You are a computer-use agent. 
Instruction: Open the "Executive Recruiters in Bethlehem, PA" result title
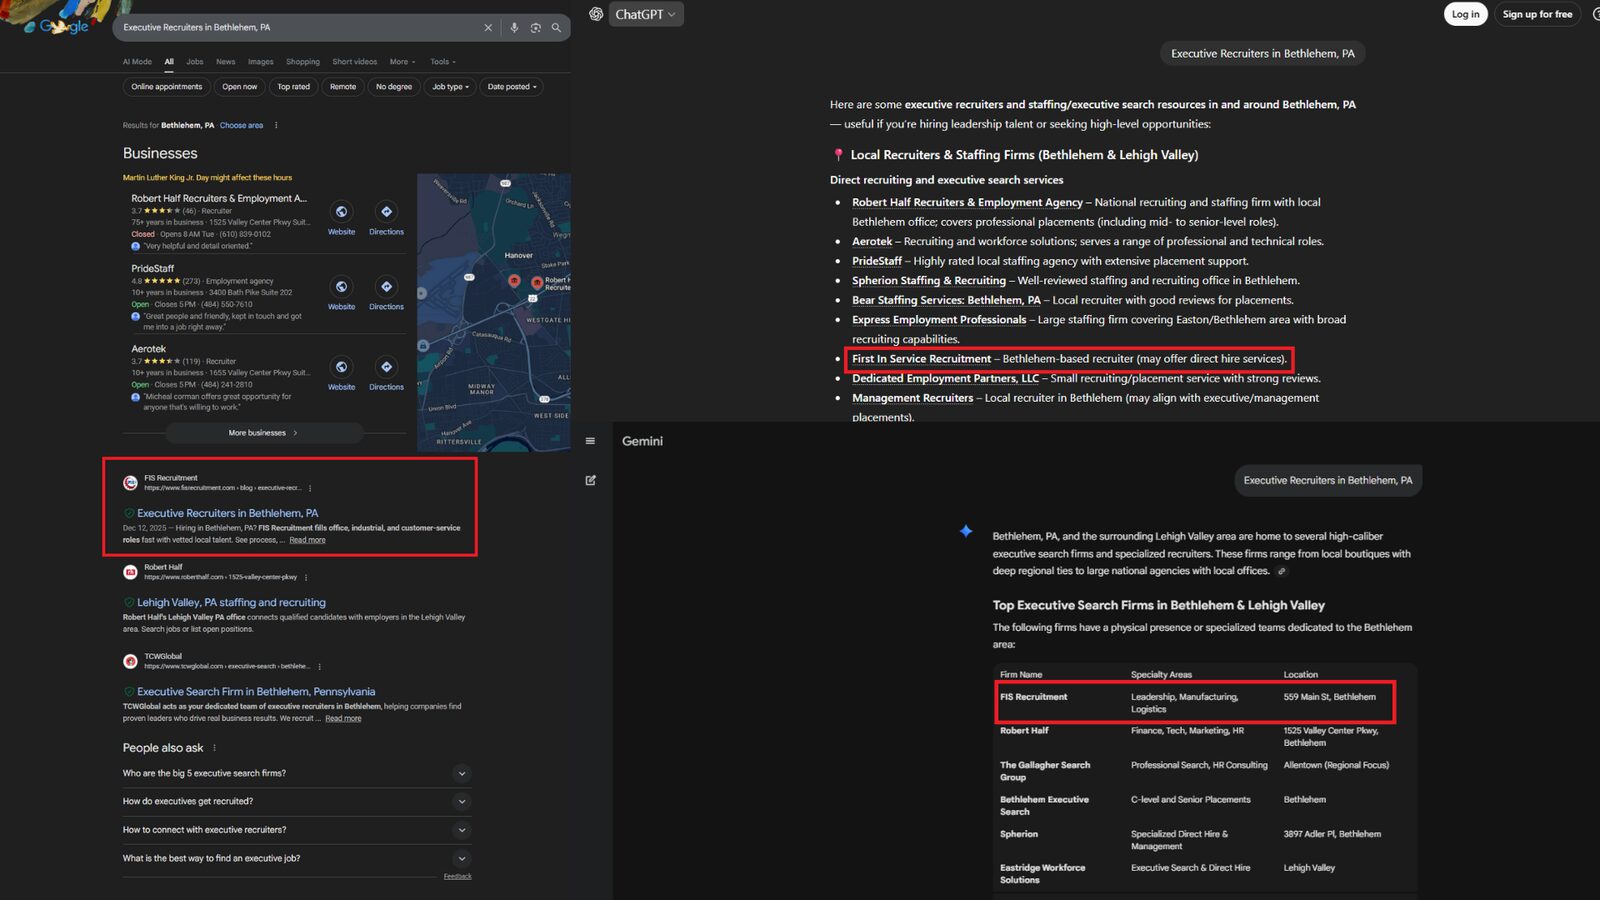tap(228, 513)
